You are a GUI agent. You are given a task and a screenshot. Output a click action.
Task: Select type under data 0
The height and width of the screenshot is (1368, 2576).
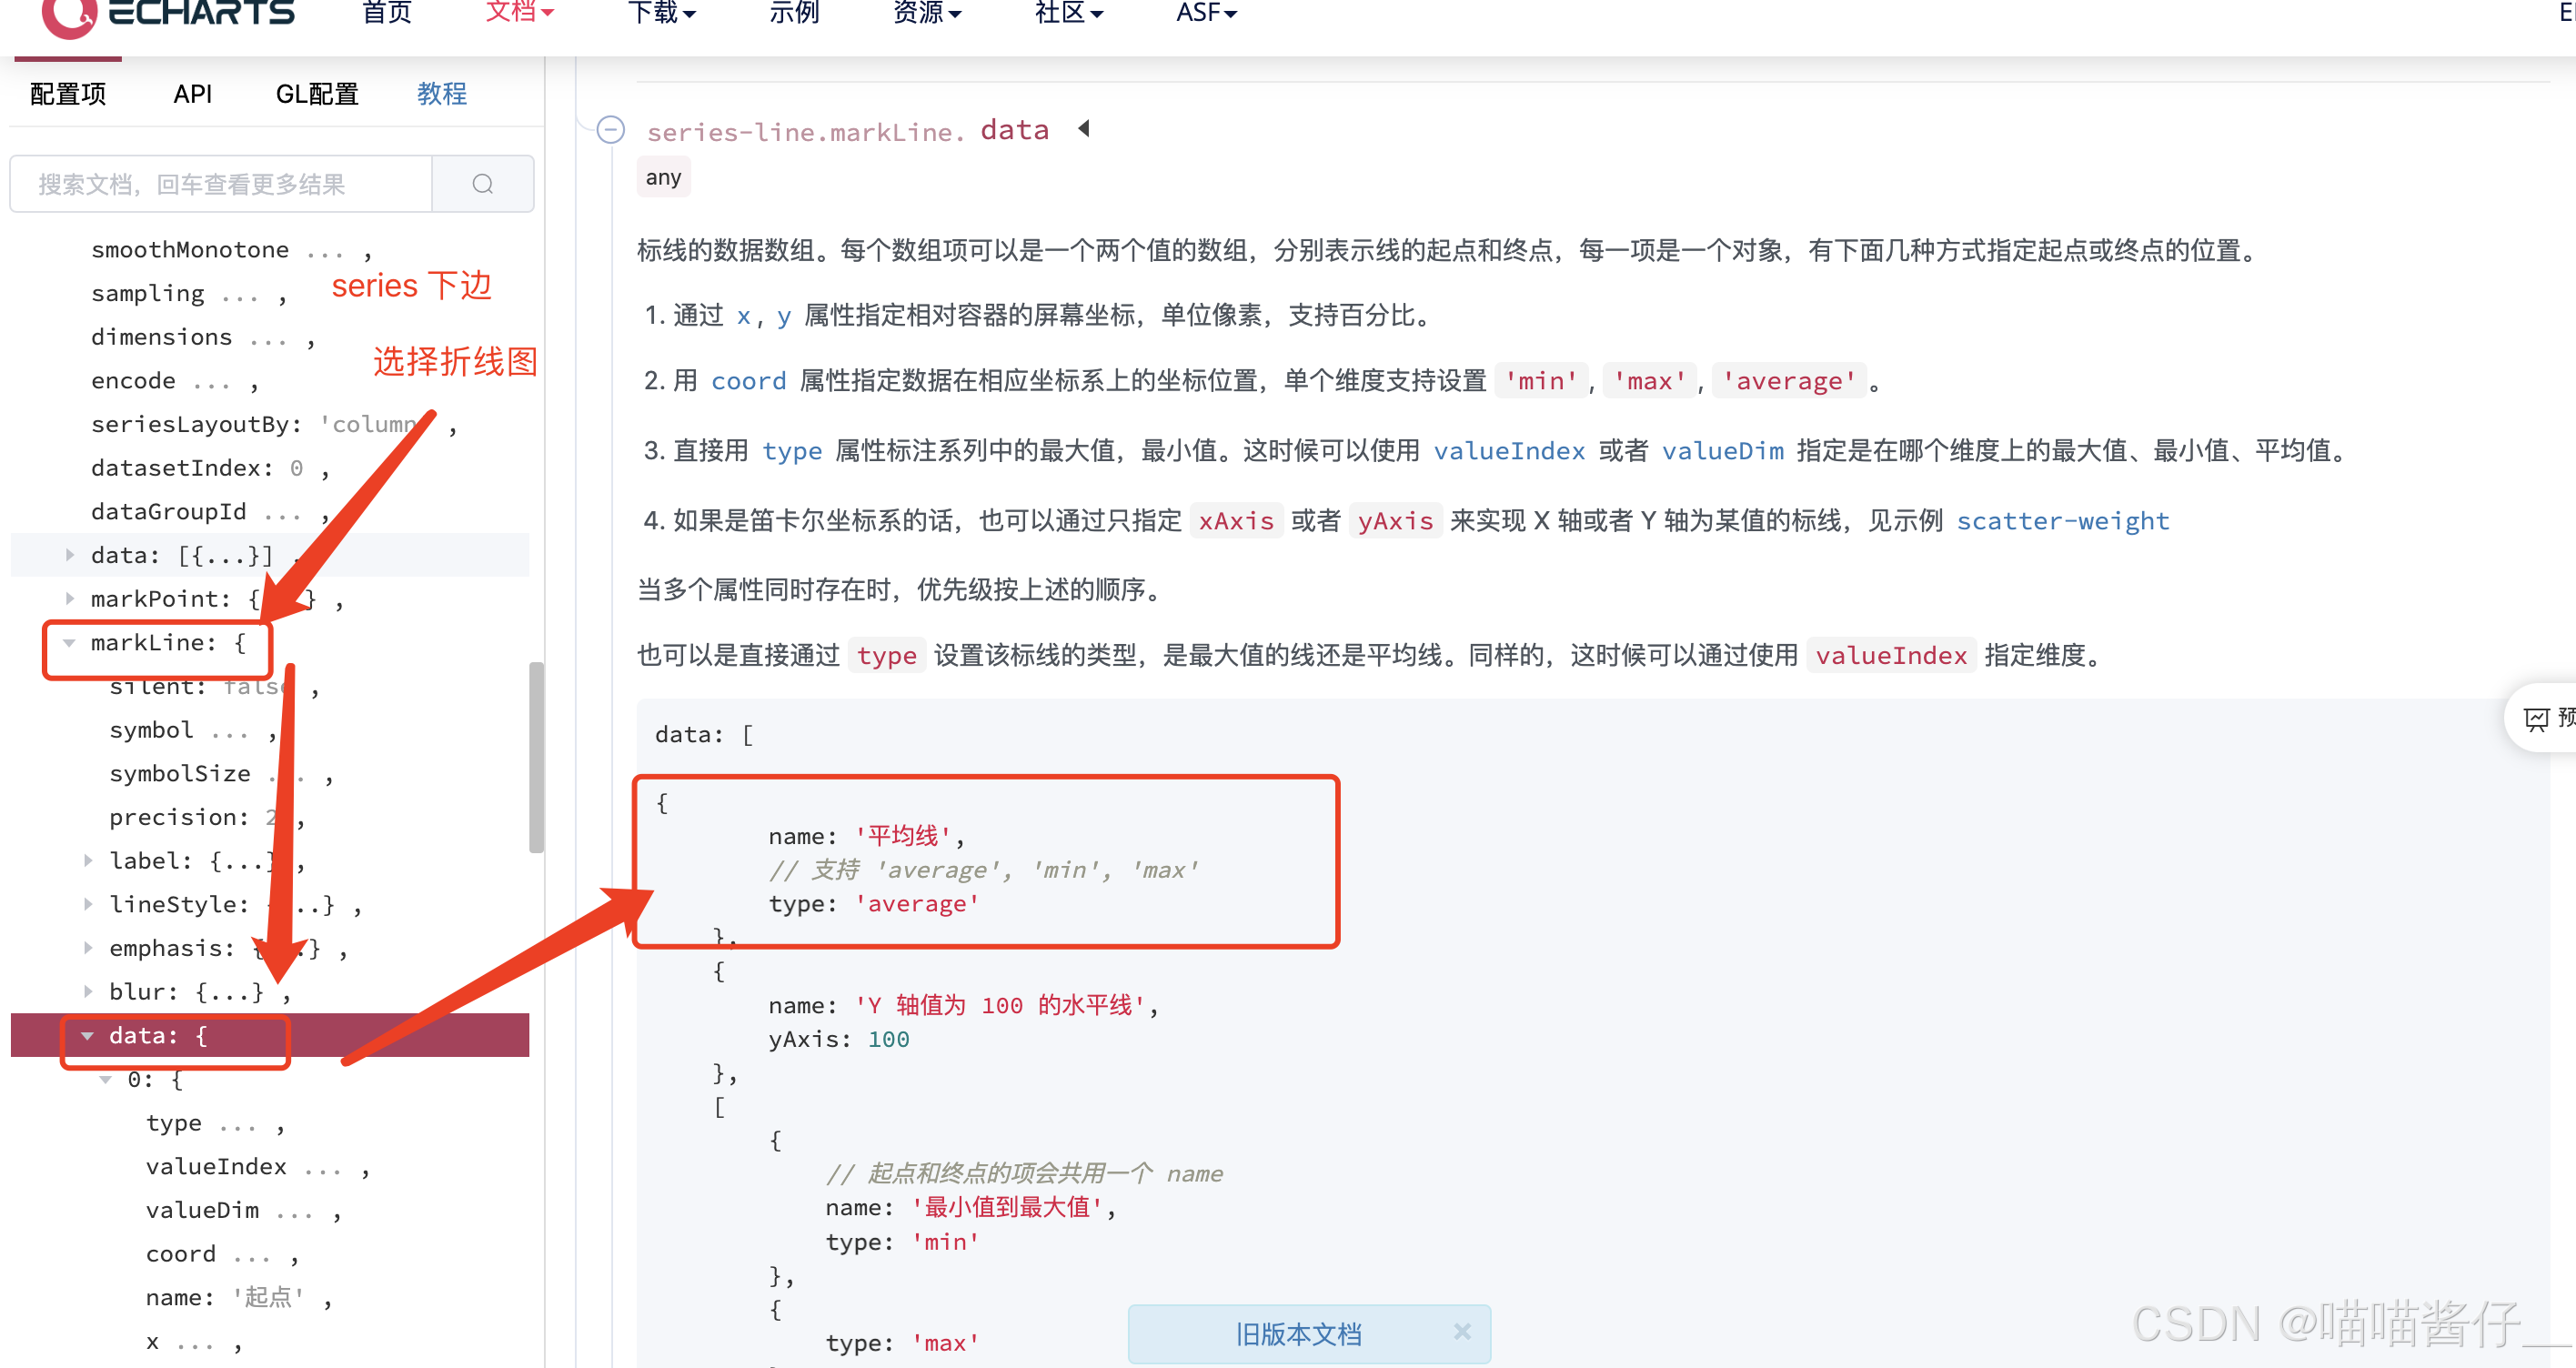(x=174, y=1124)
